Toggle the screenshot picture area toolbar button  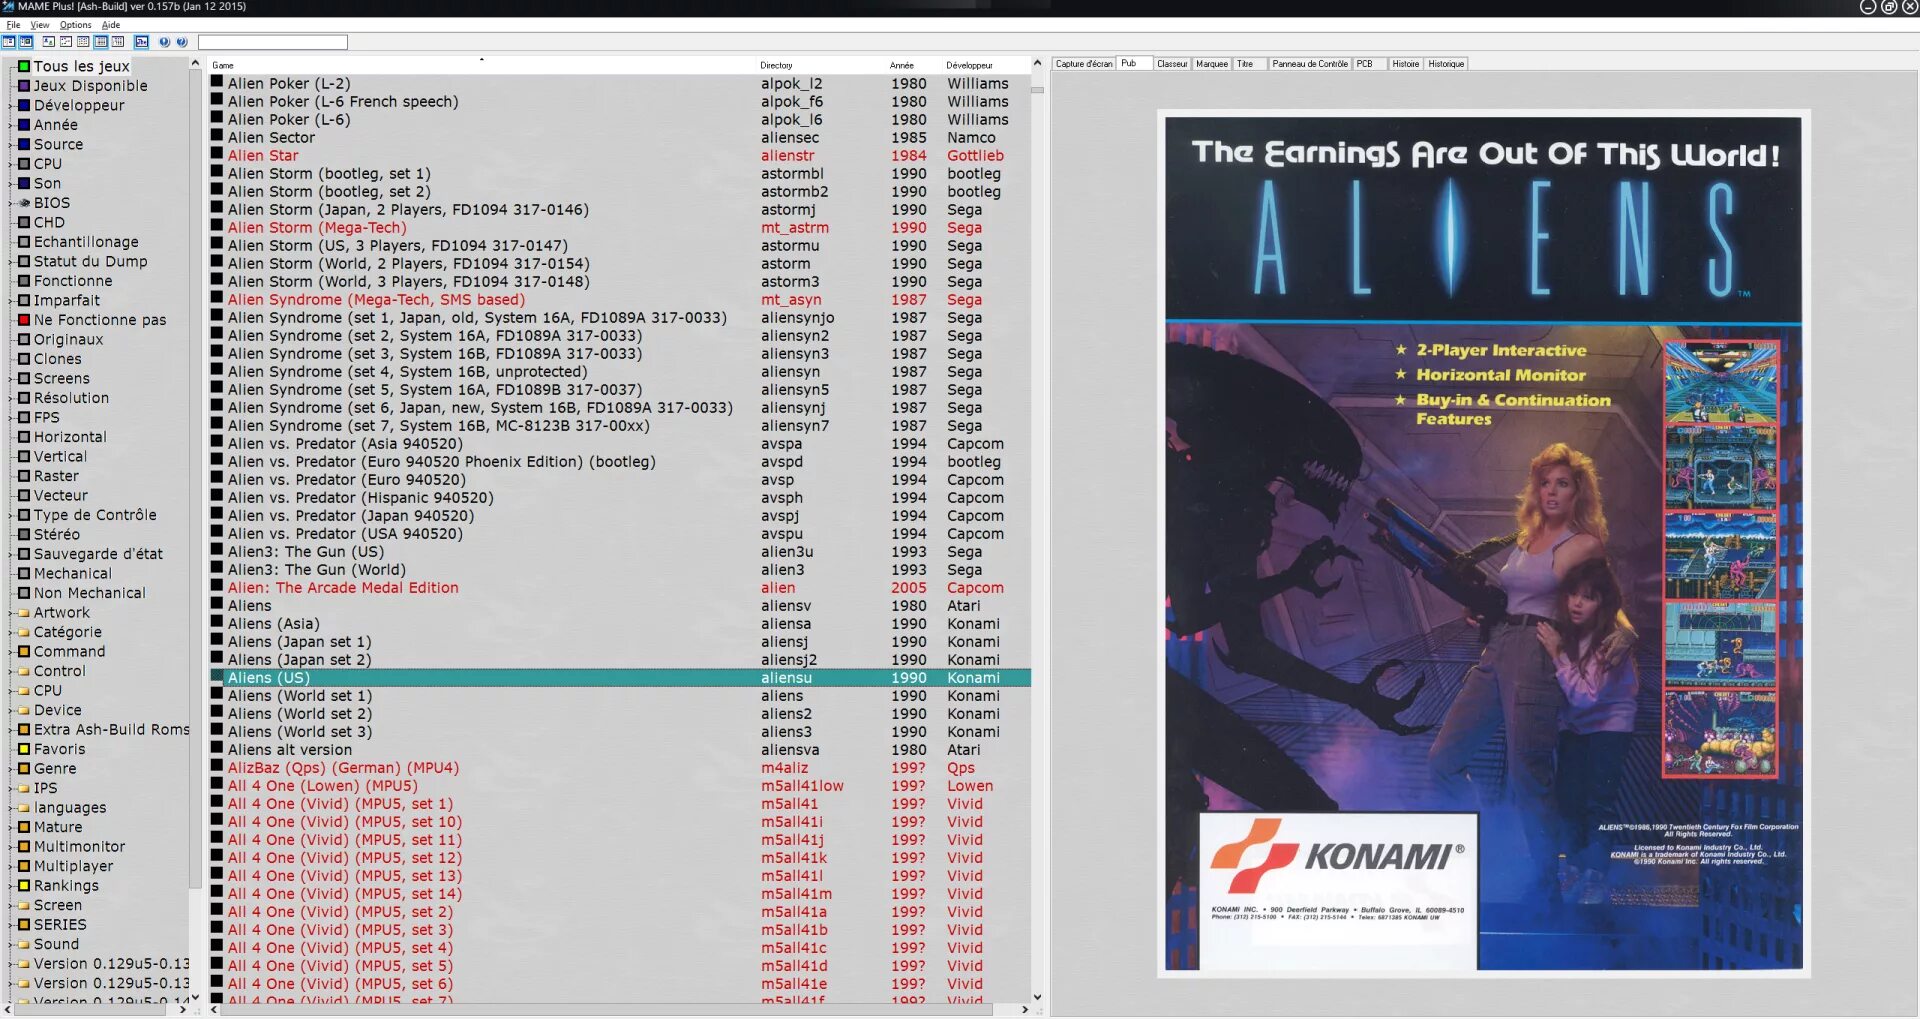26,42
